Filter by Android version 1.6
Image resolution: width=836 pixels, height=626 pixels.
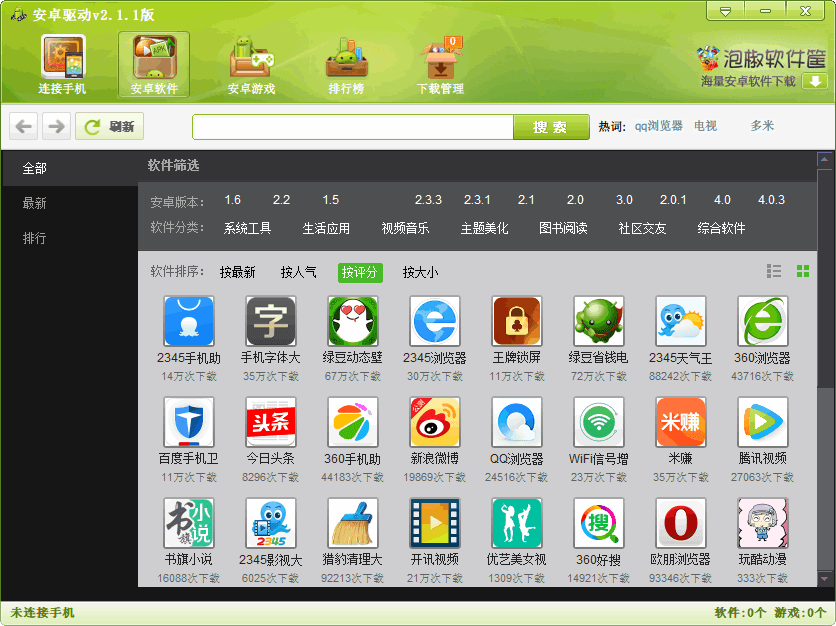232,200
